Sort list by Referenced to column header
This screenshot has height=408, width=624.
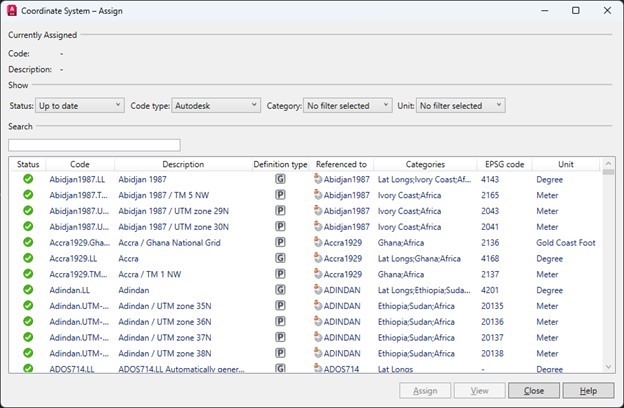tap(341, 164)
